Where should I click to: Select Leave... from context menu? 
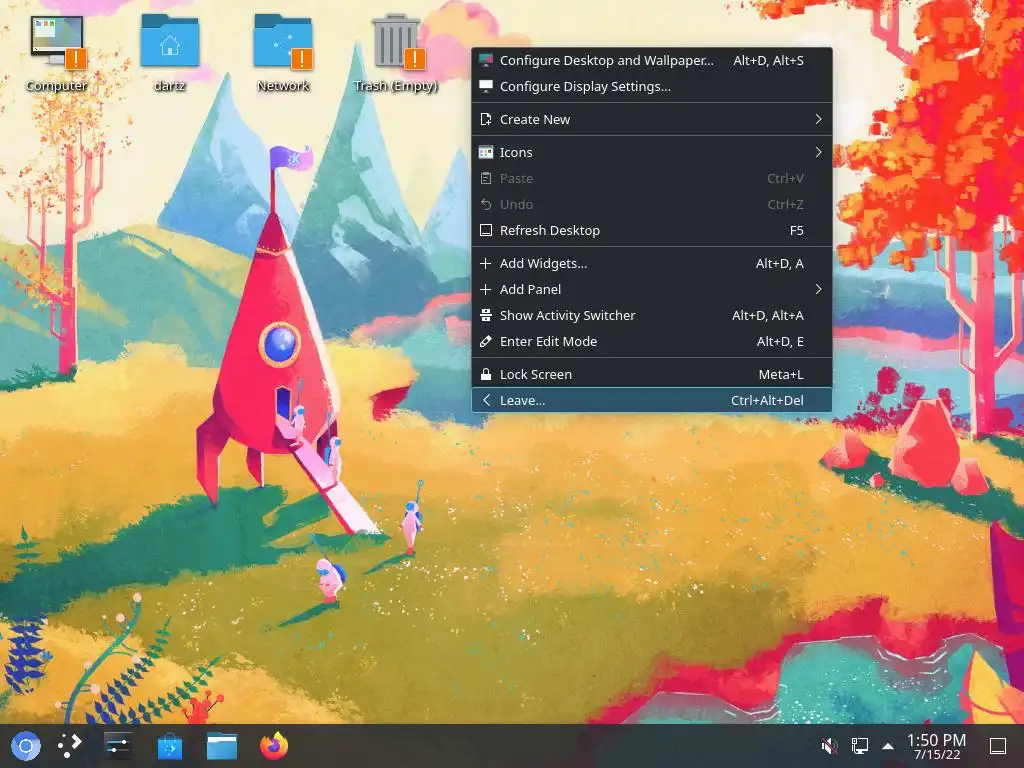tap(651, 400)
